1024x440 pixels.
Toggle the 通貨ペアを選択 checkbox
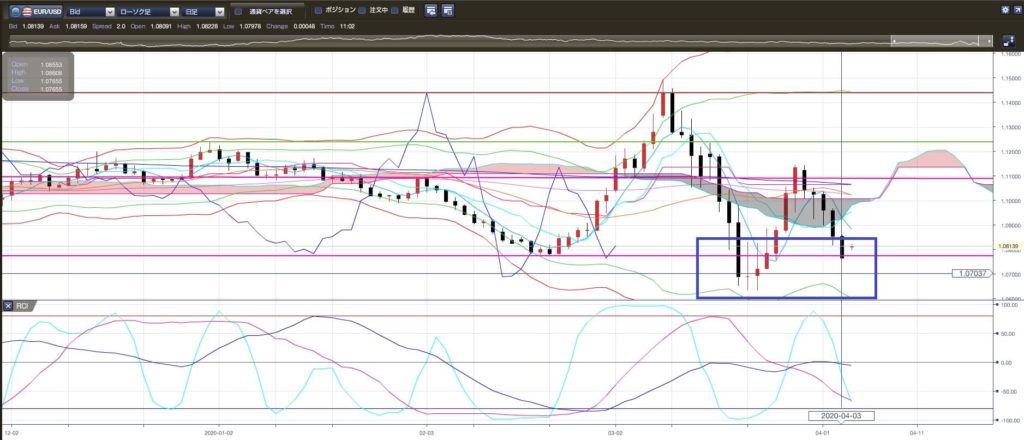click(x=238, y=11)
